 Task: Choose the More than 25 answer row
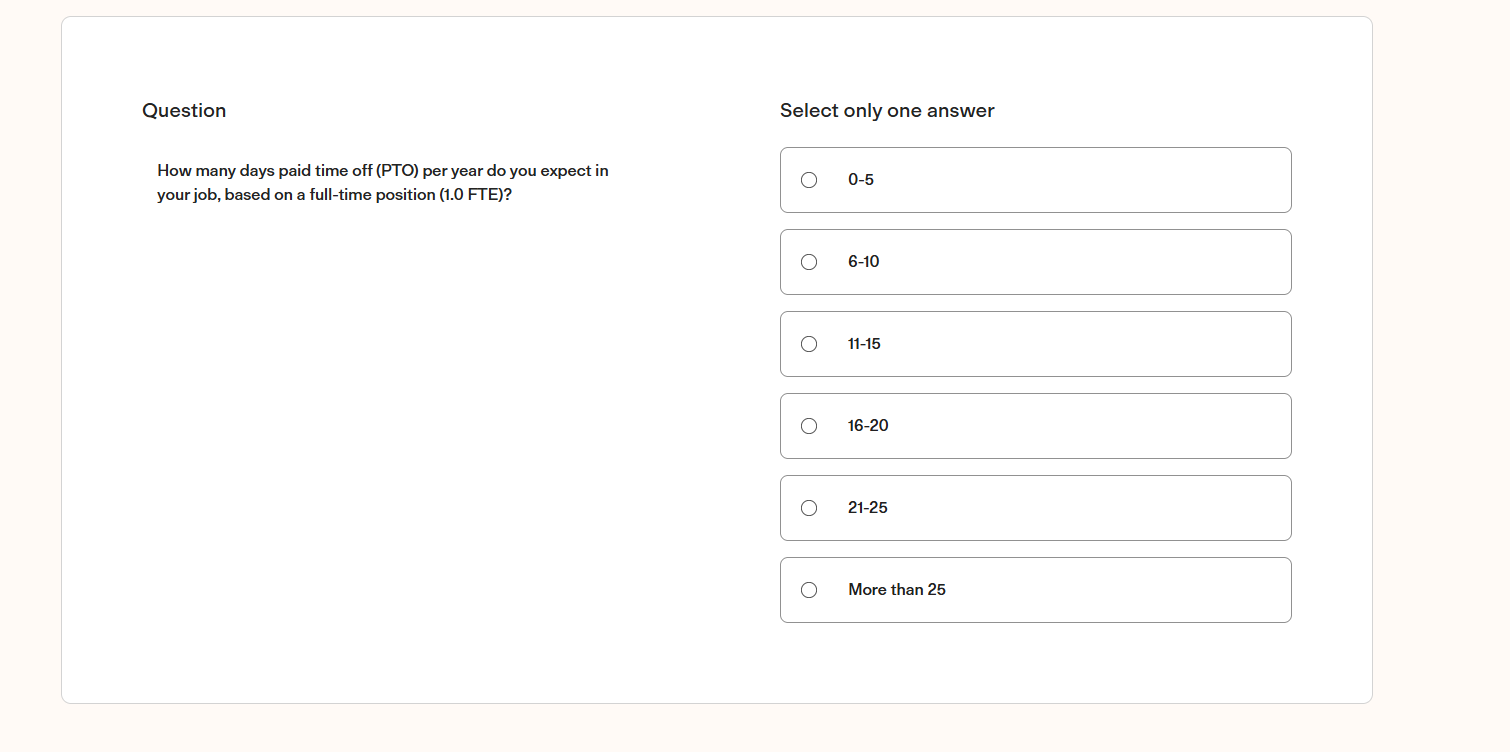(x=1035, y=590)
